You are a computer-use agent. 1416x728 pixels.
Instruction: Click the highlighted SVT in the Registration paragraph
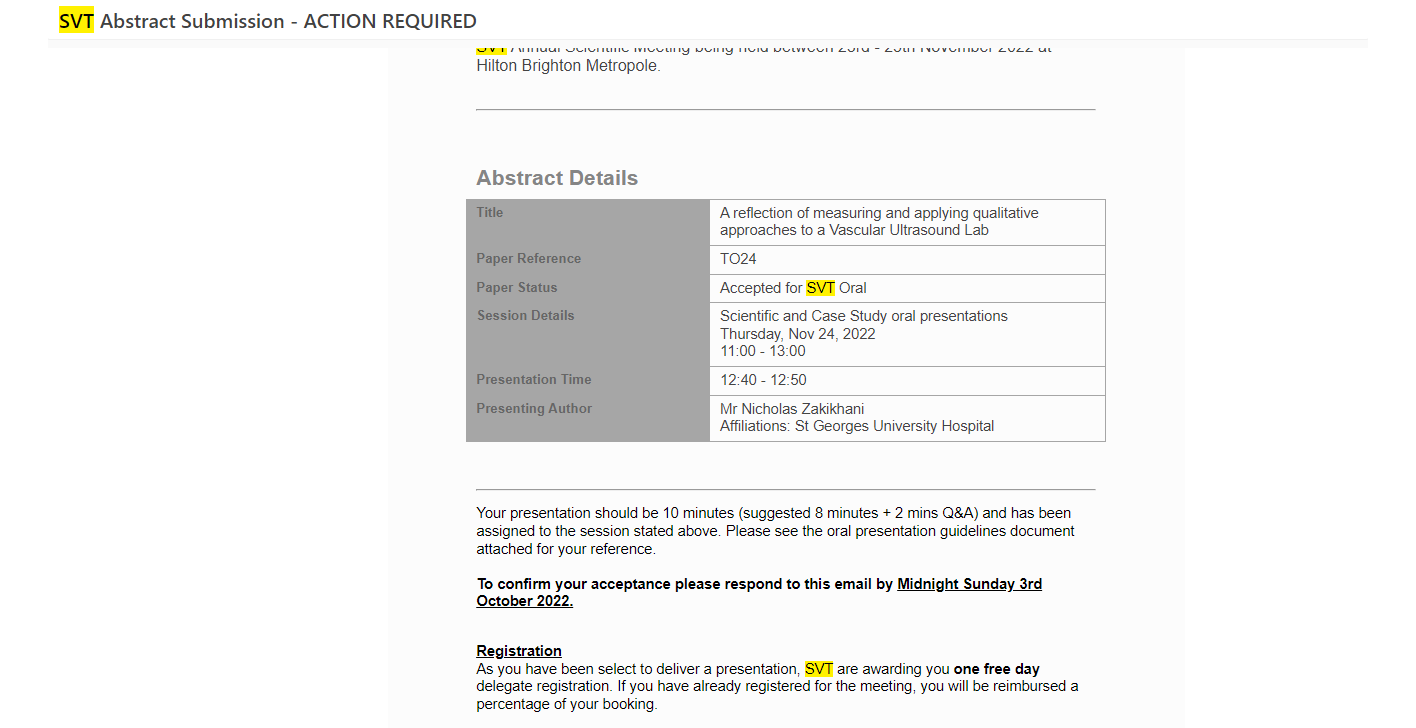point(819,669)
